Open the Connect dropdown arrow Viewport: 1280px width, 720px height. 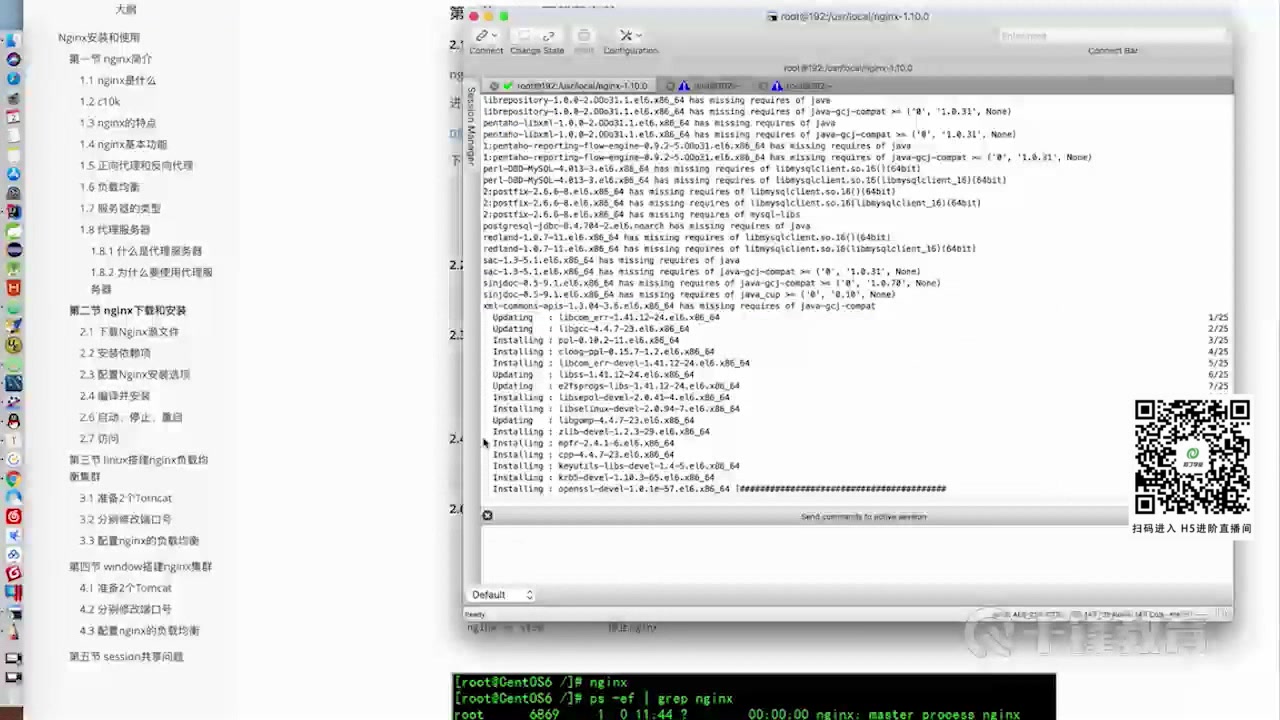[x=494, y=36]
